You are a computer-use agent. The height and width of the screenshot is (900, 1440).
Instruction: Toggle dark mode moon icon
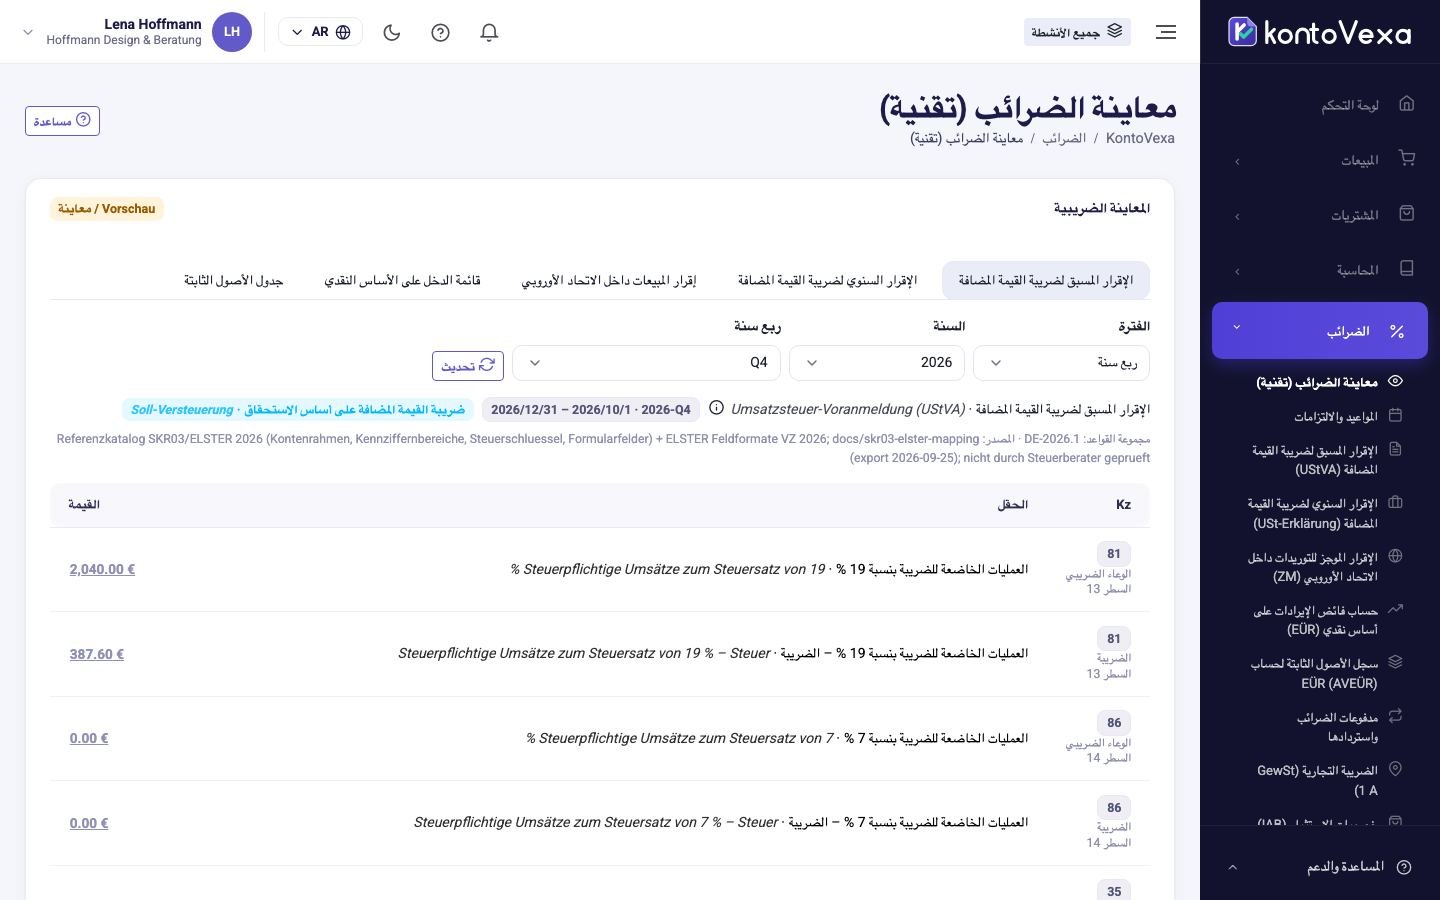392,32
